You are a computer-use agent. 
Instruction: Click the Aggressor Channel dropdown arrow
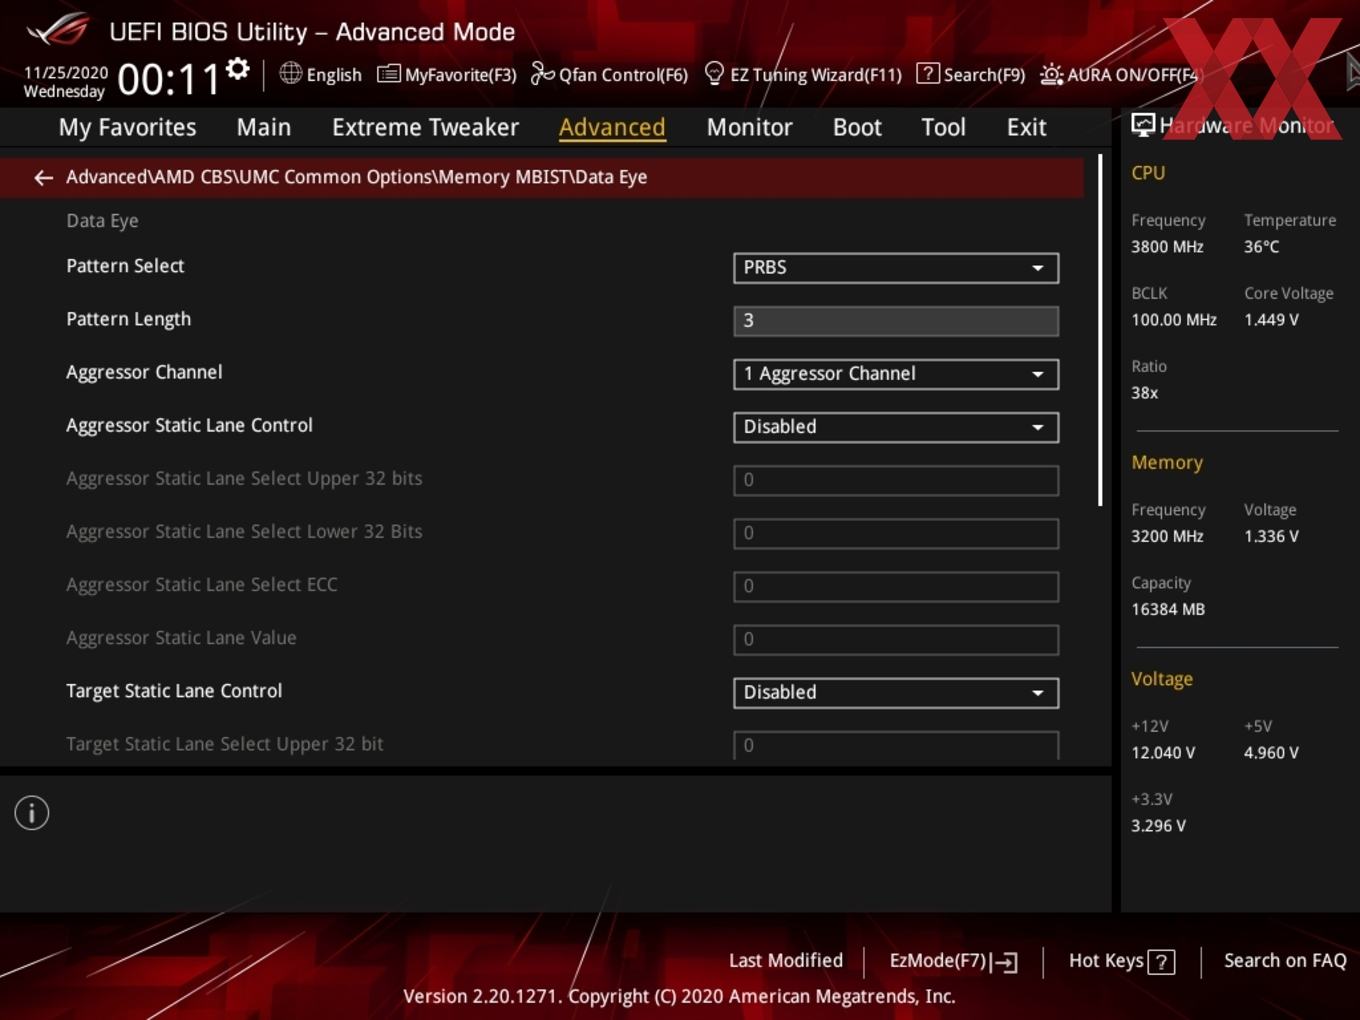[1038, 374]
